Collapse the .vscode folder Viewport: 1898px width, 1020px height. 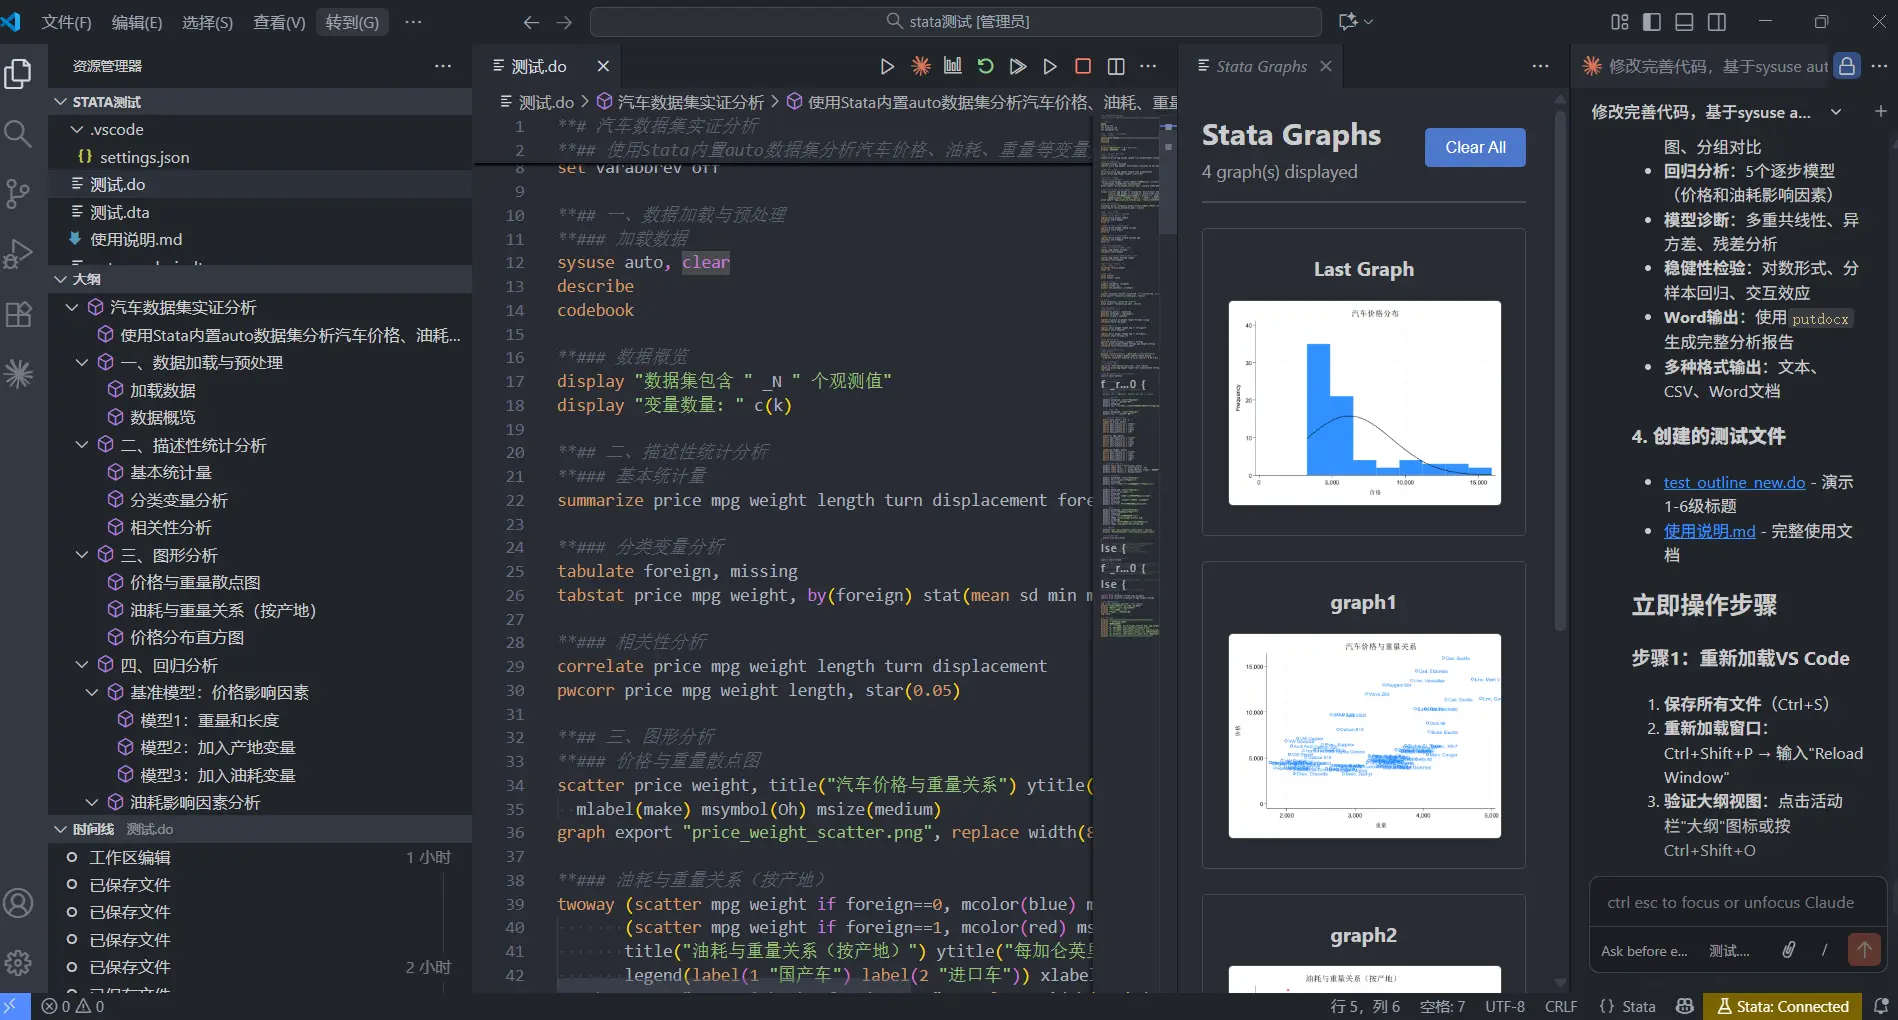pyautogui.click(x=77, y=130)
